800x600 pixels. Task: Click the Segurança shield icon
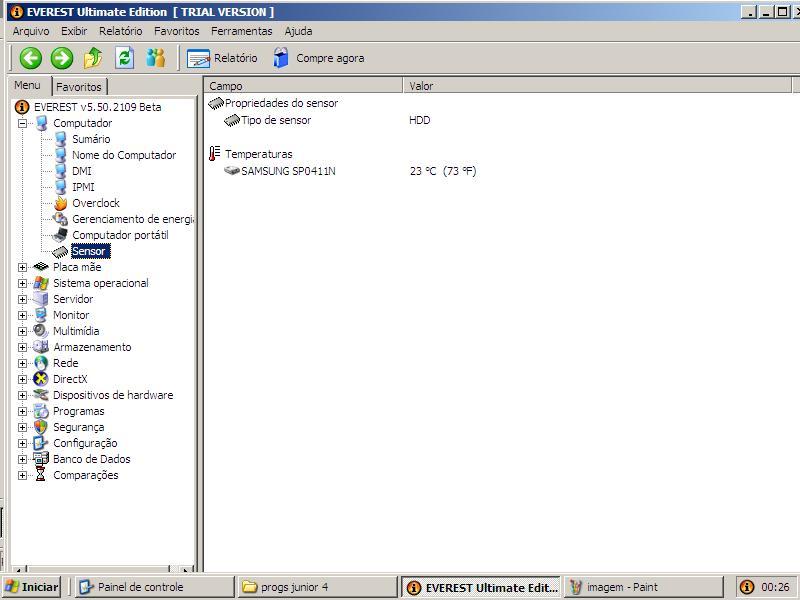[41, 427]
